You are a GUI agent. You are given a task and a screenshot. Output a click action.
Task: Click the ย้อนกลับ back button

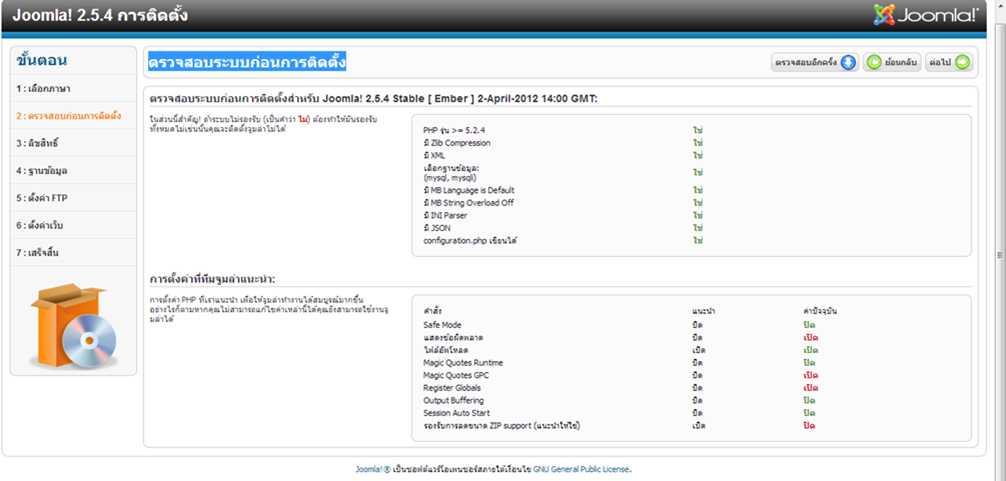tap(892, 62)
